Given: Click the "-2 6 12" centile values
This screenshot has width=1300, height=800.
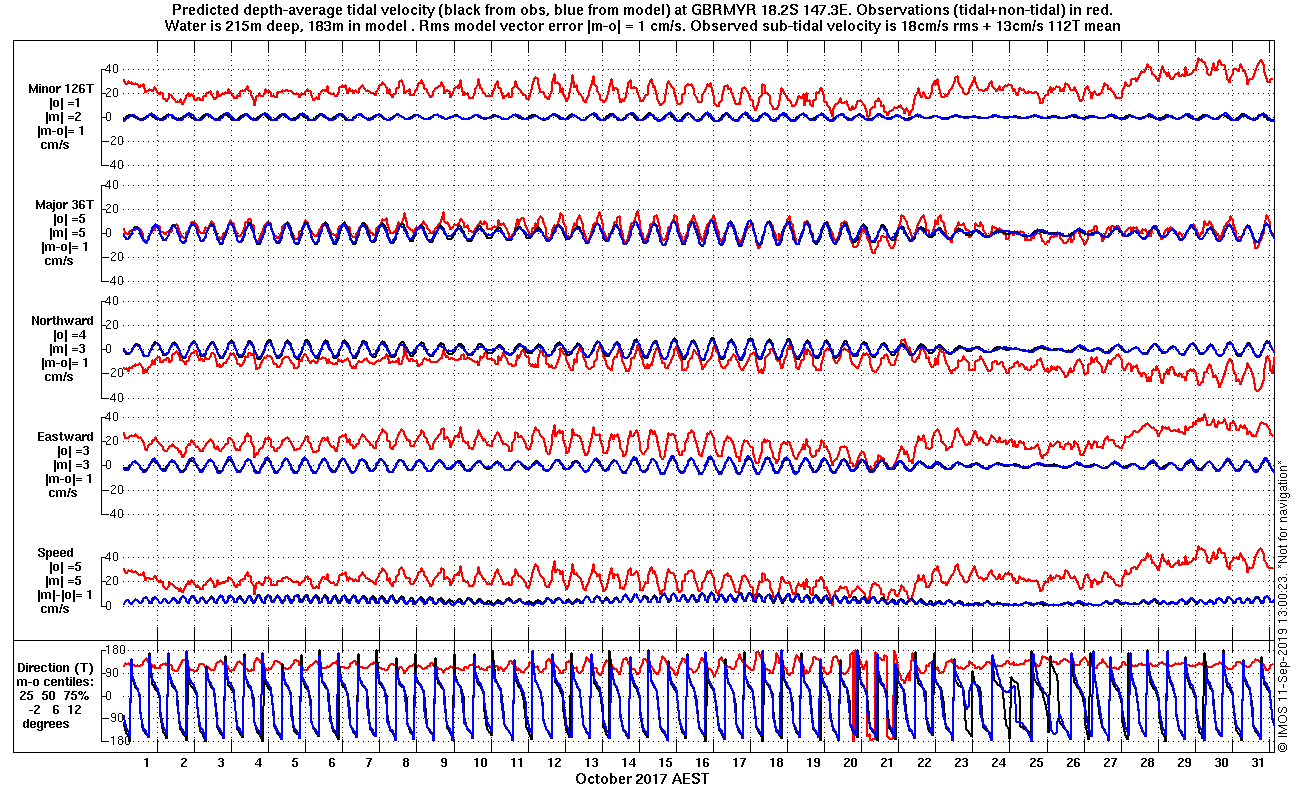Looking at the screenshot, I should 56,709.
